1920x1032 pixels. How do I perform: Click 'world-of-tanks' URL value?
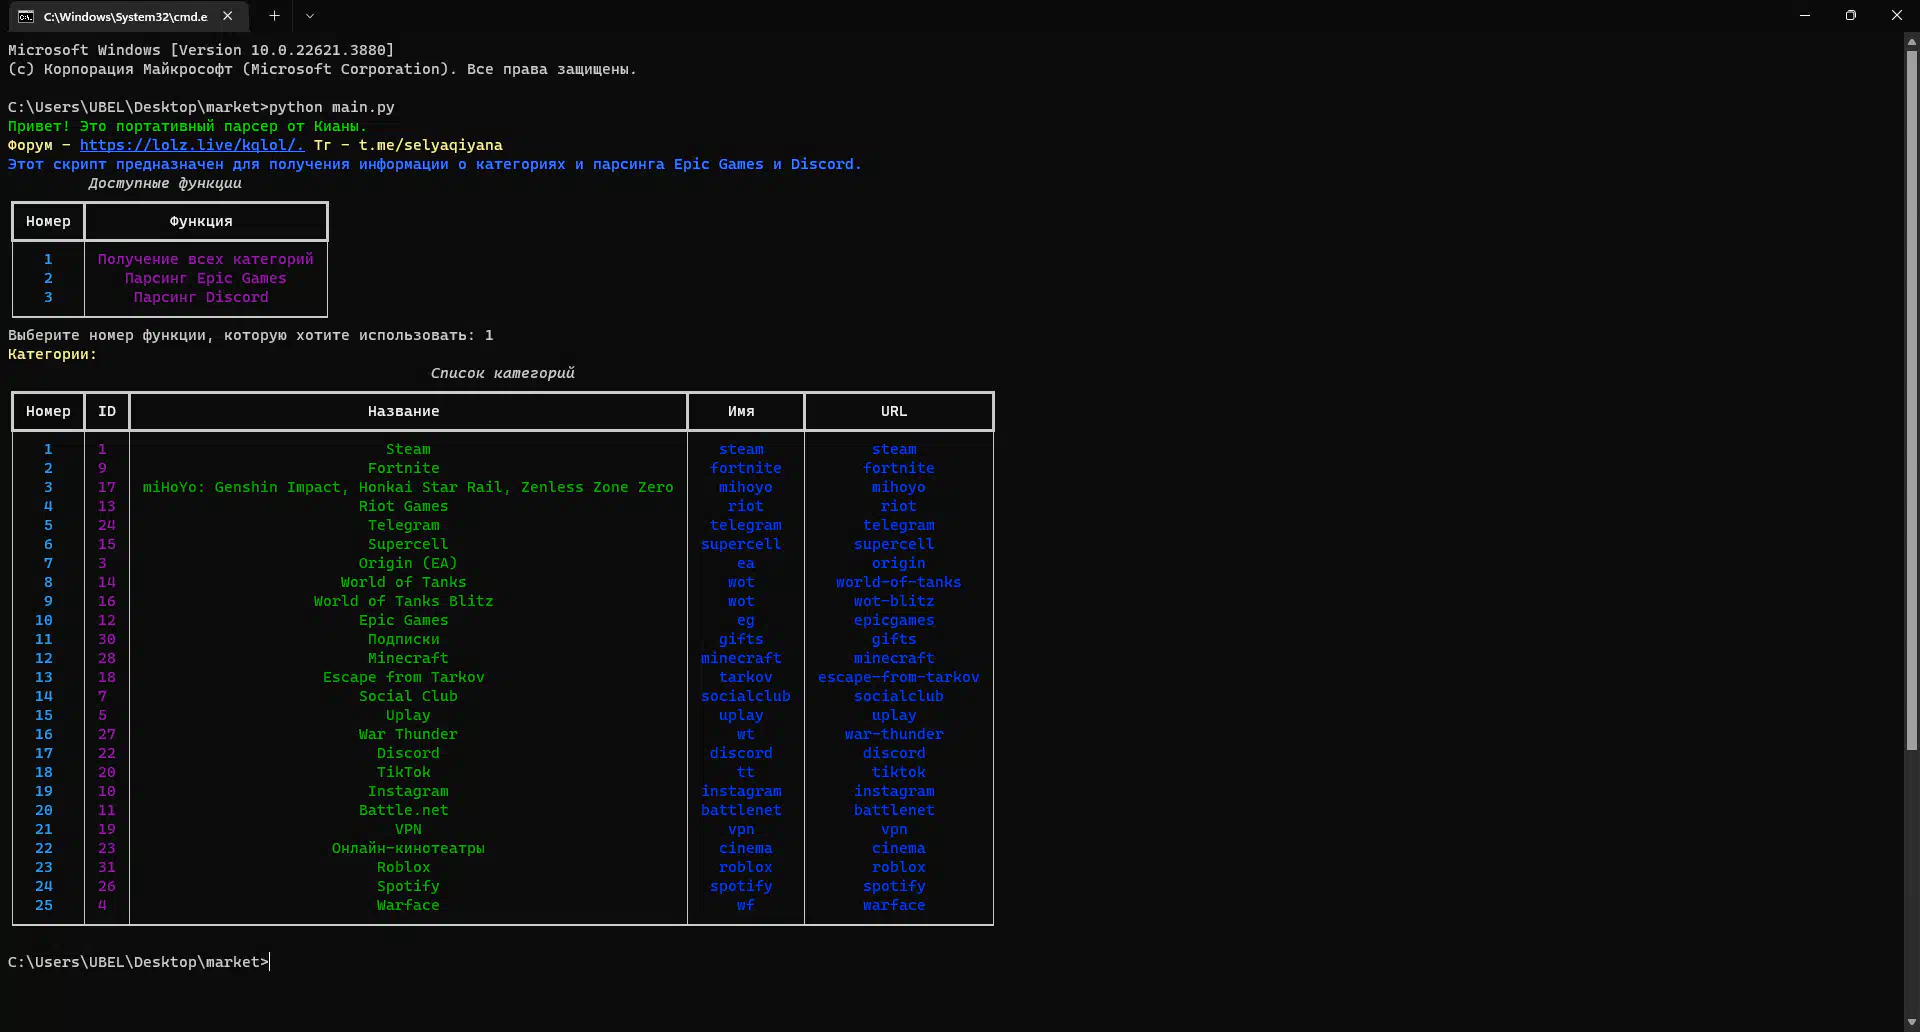coord(898,582)
